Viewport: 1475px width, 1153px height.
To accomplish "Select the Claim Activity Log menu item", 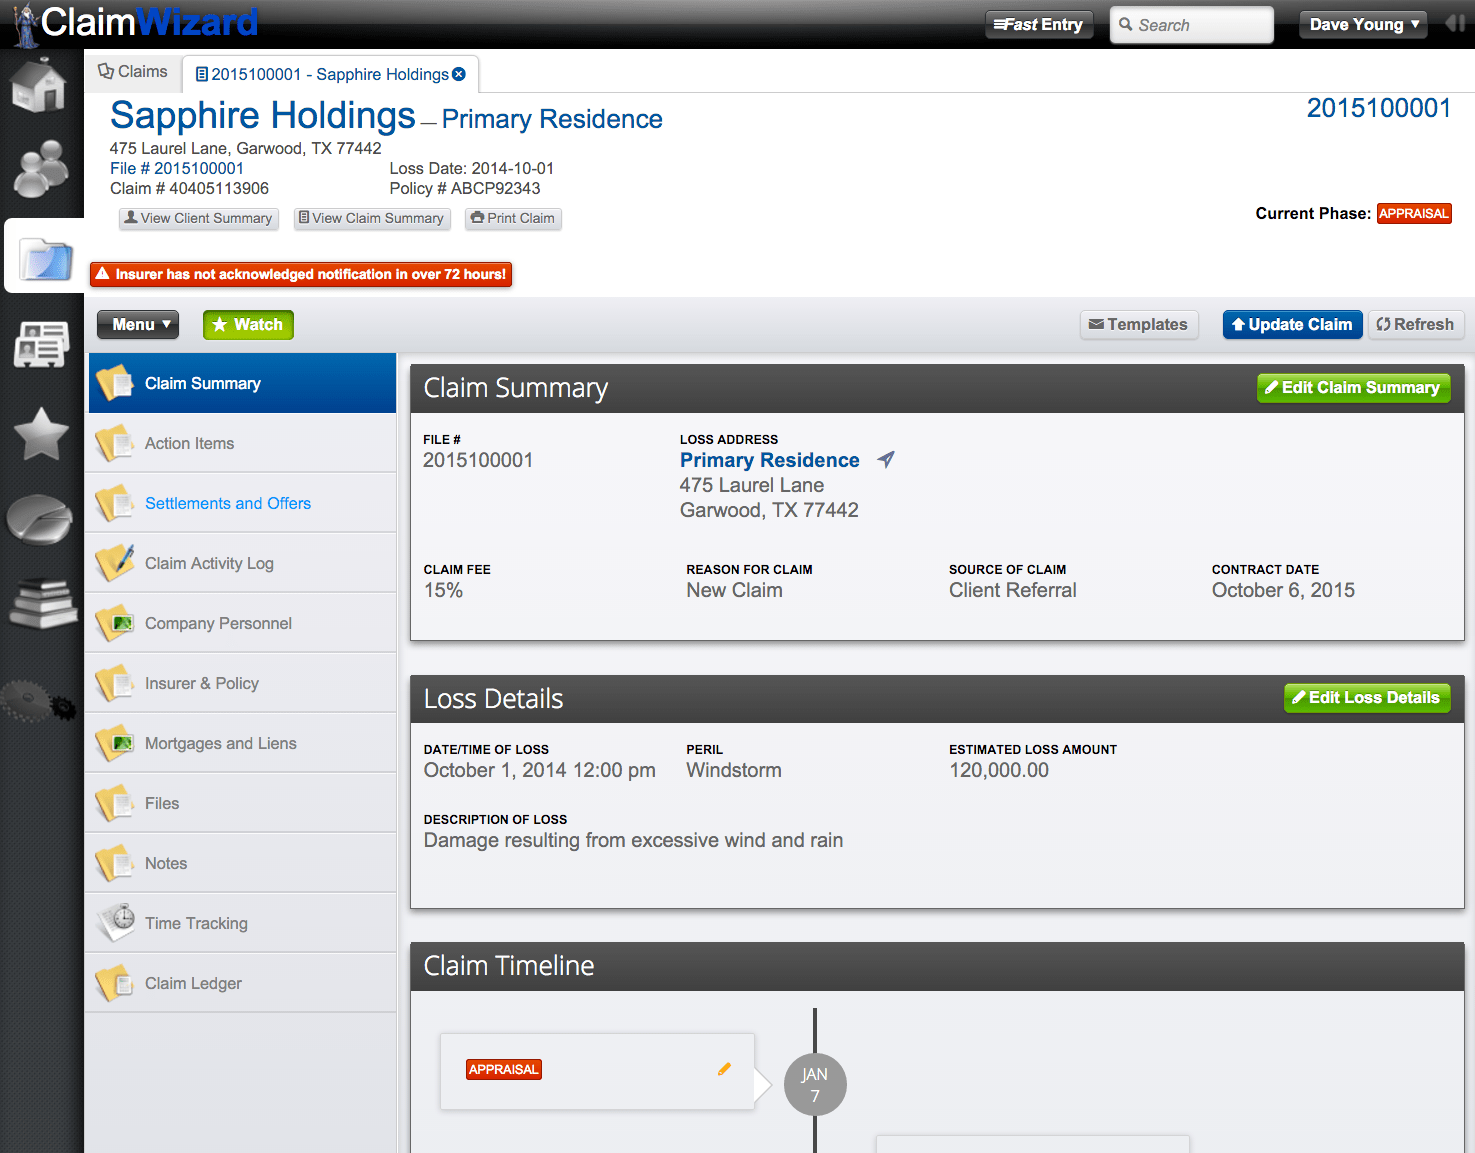I will (209, 562).
